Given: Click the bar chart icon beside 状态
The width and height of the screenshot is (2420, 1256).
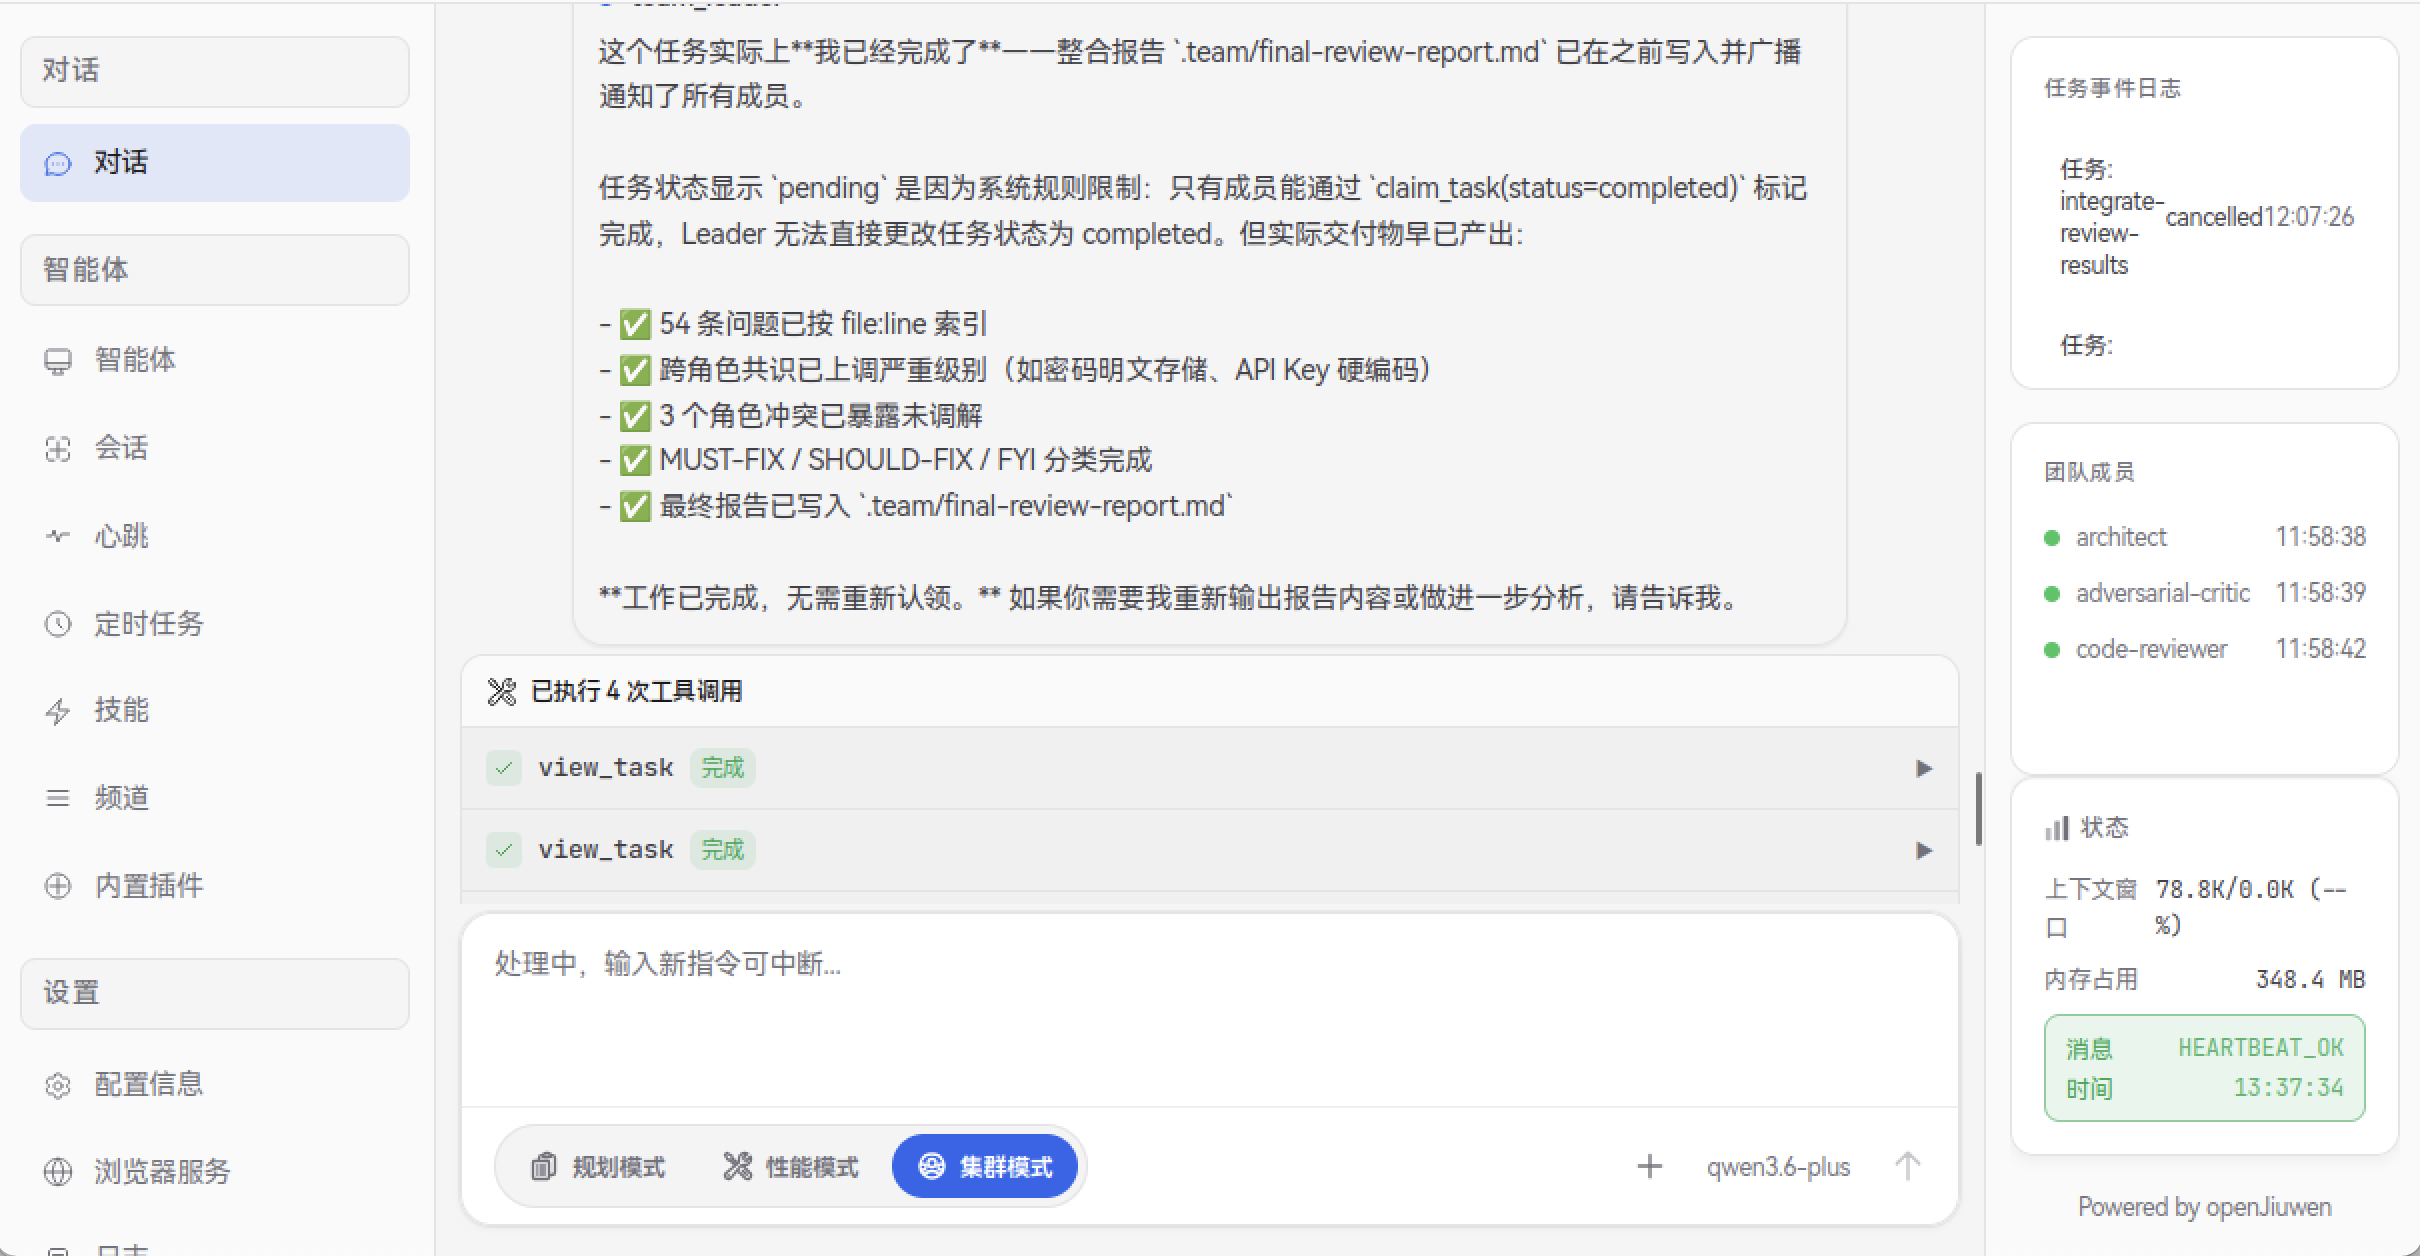Looking at the screenshot, I should coord(2057,828).
